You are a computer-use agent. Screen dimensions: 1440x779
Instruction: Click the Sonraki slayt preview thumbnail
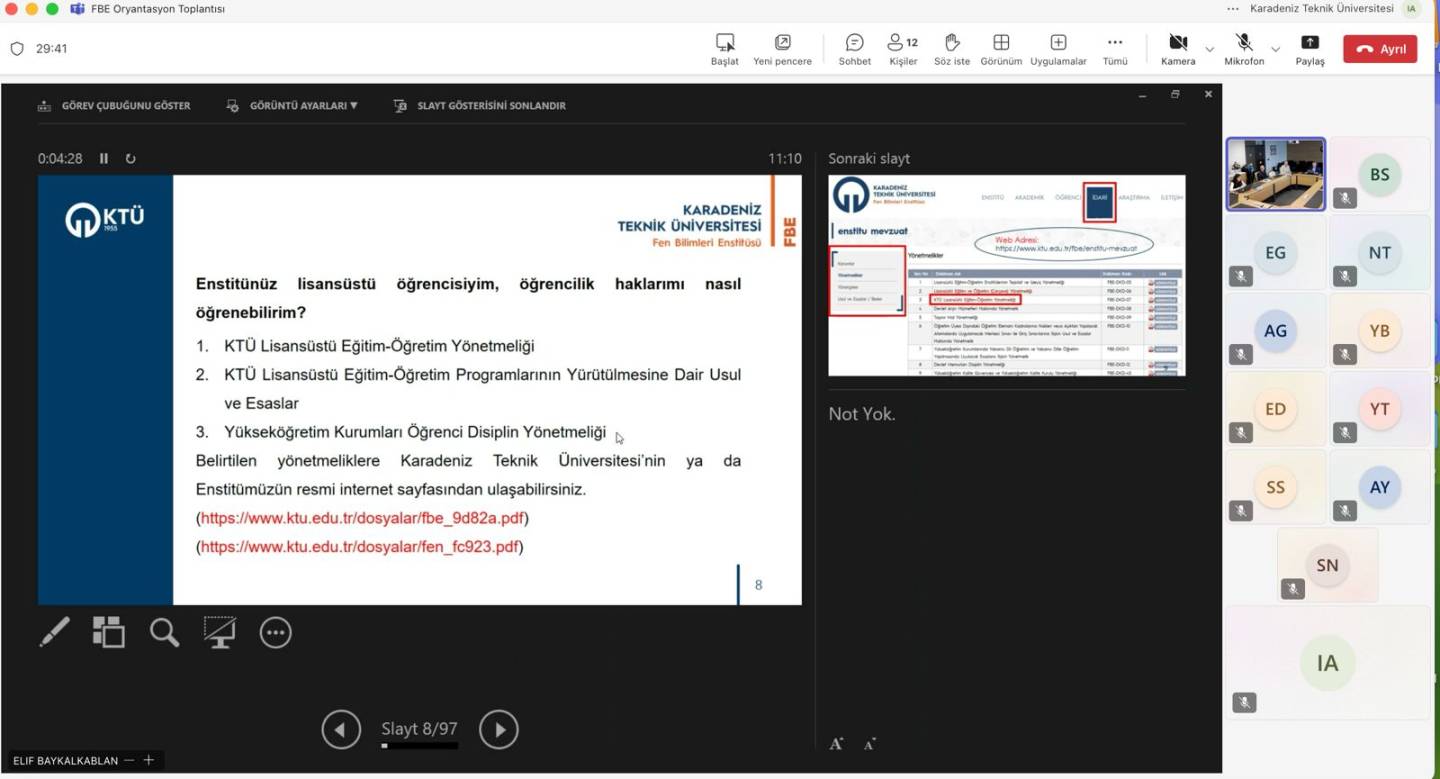(x=1007, y=276)
